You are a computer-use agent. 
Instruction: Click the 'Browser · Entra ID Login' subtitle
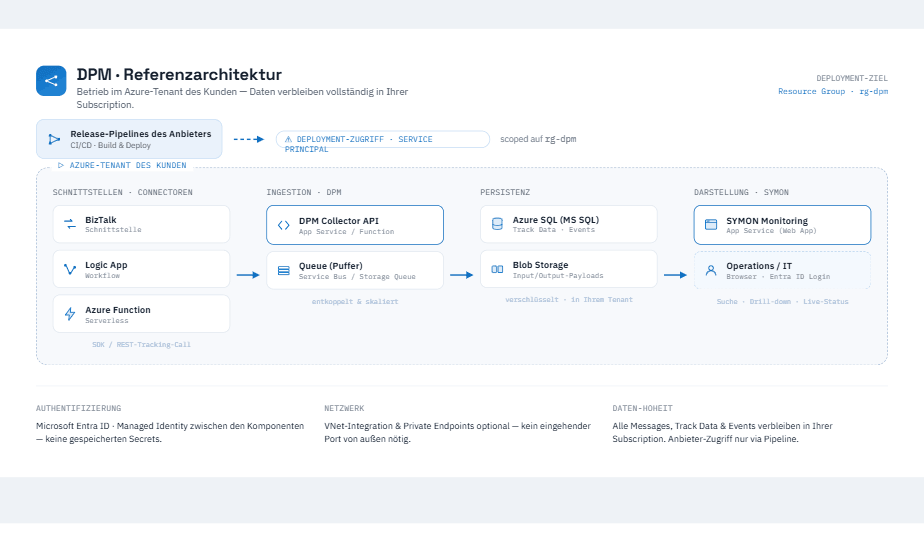coord(778,276)
